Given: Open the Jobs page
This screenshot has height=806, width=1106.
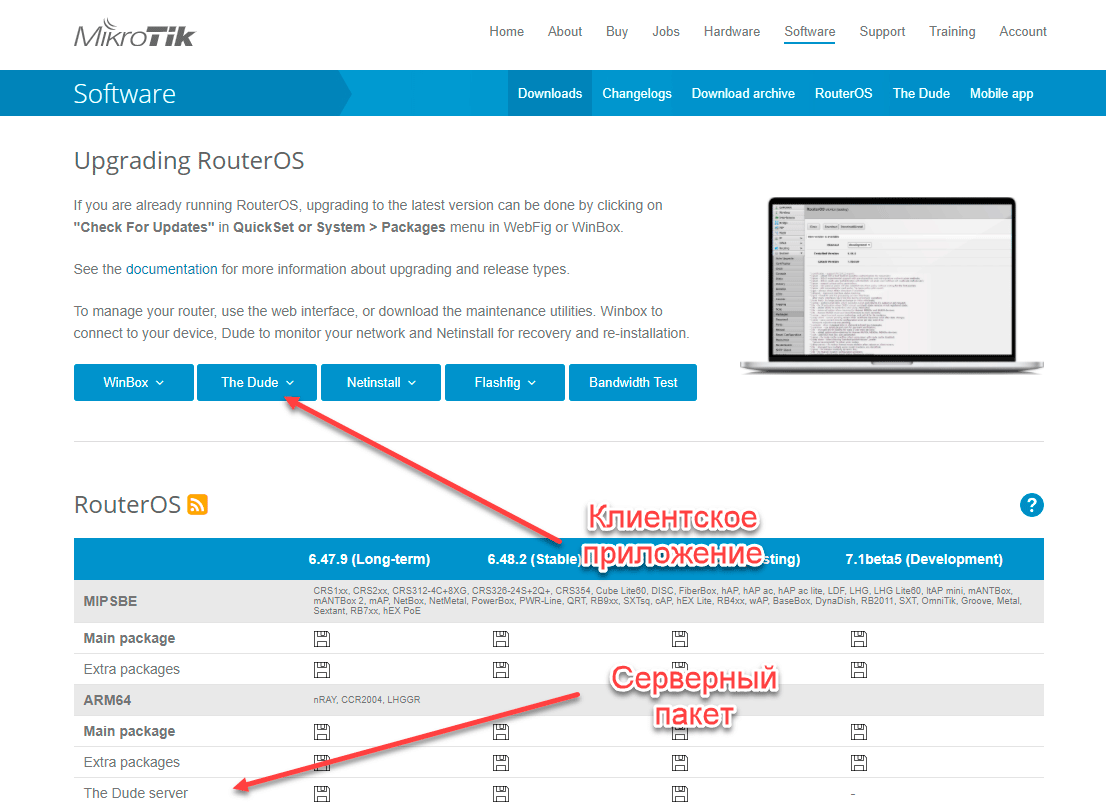Looking at the screenshot, I should tap(666, 32).
